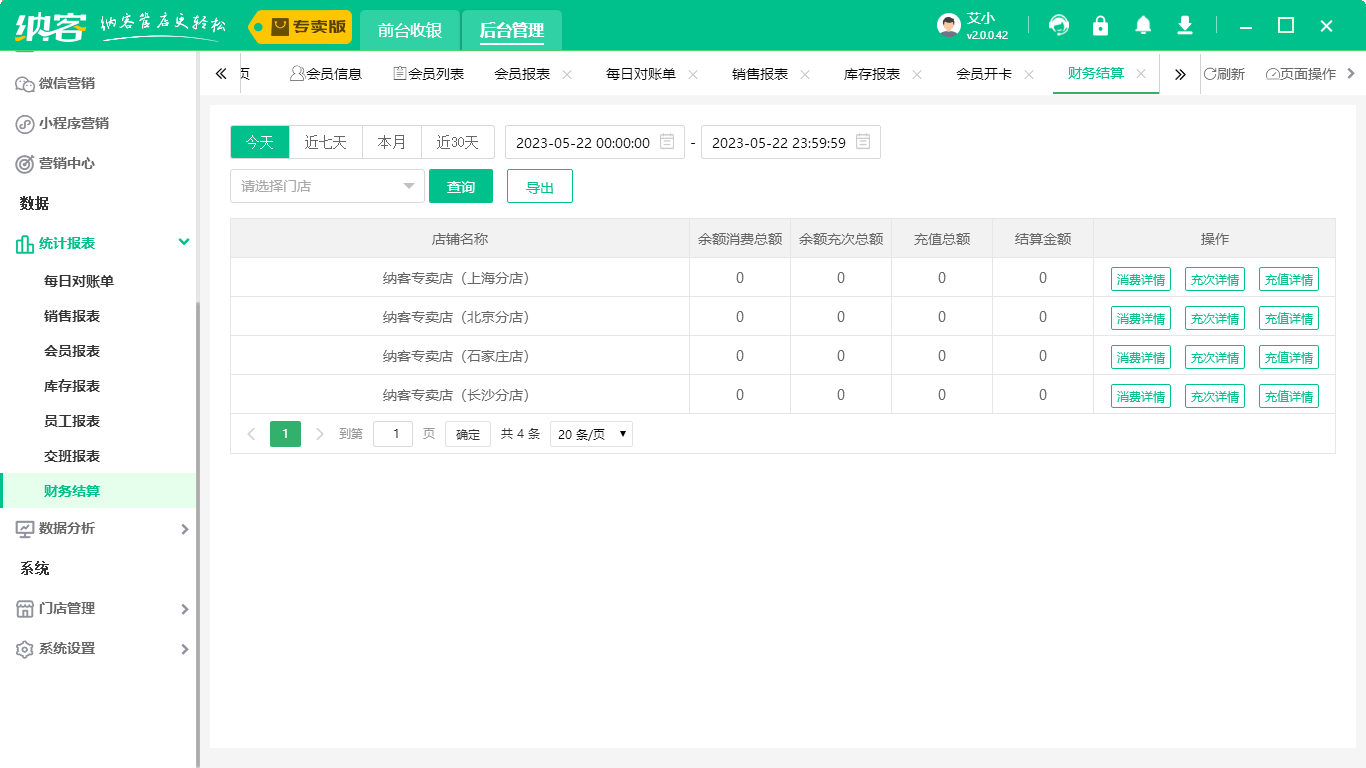Open the 20条/页 page size dropdown

591,433
